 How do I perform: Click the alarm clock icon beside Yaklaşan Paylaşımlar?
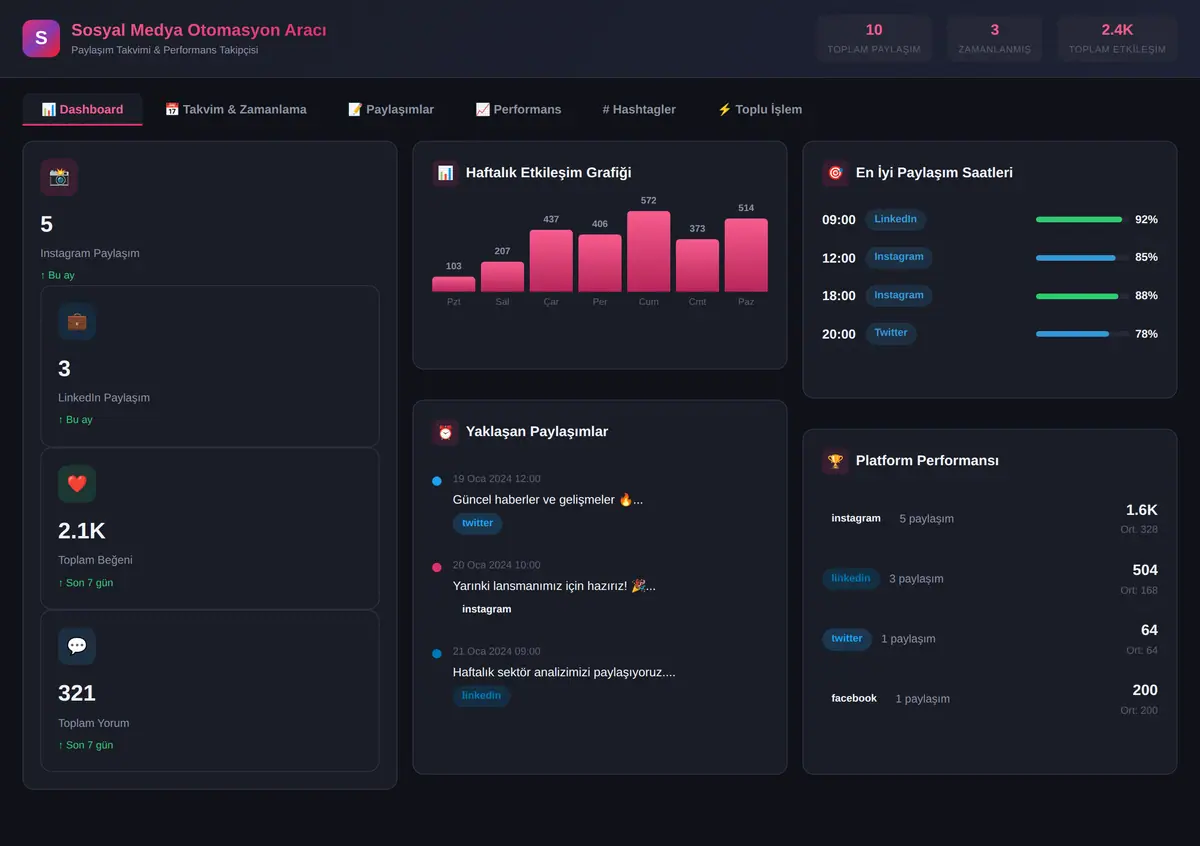coord(446,432)
